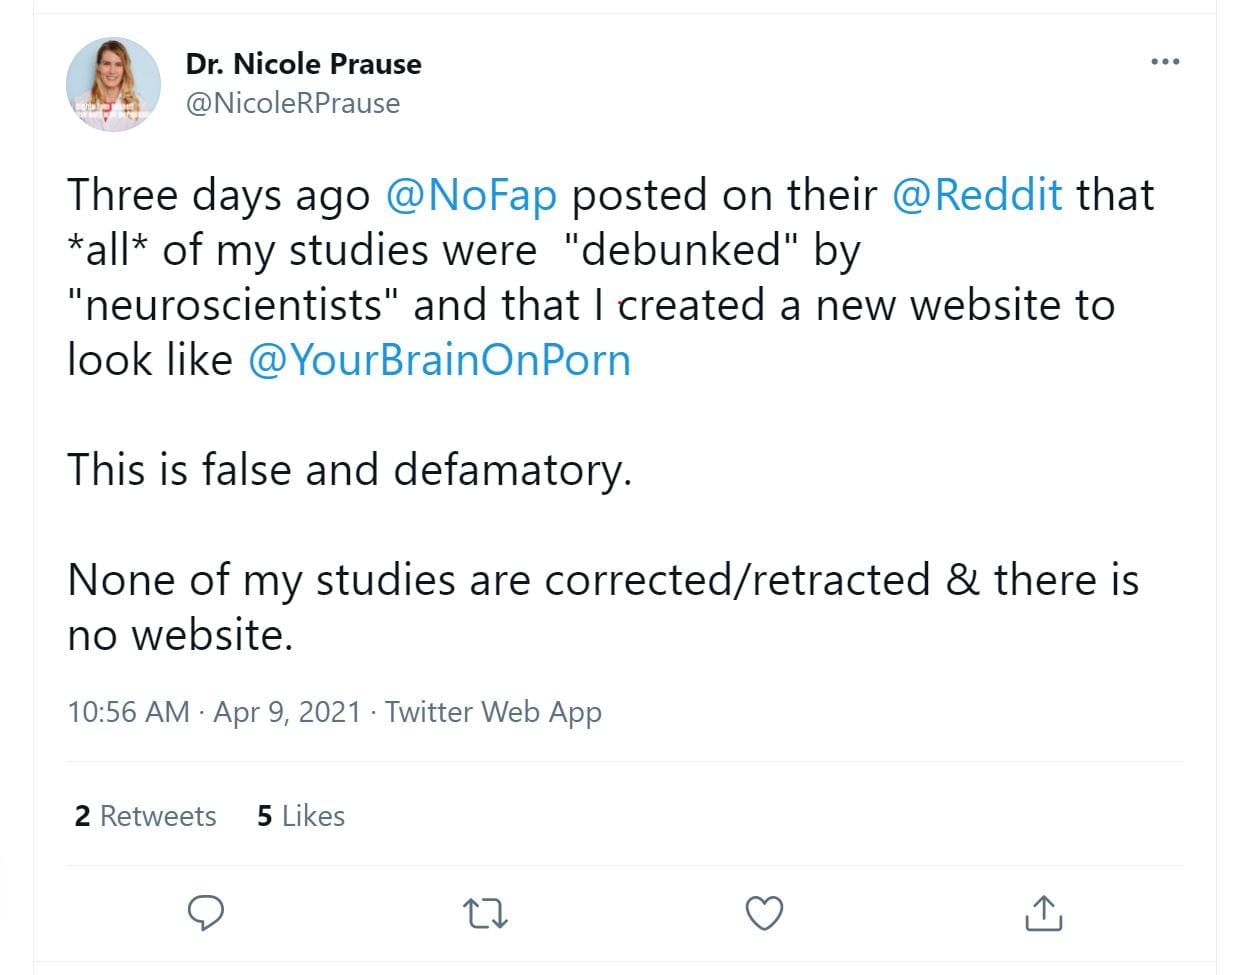Click Dr. Nicole Prause profile picture
This screenshot has width=1239, height=975.
[113, 85]
